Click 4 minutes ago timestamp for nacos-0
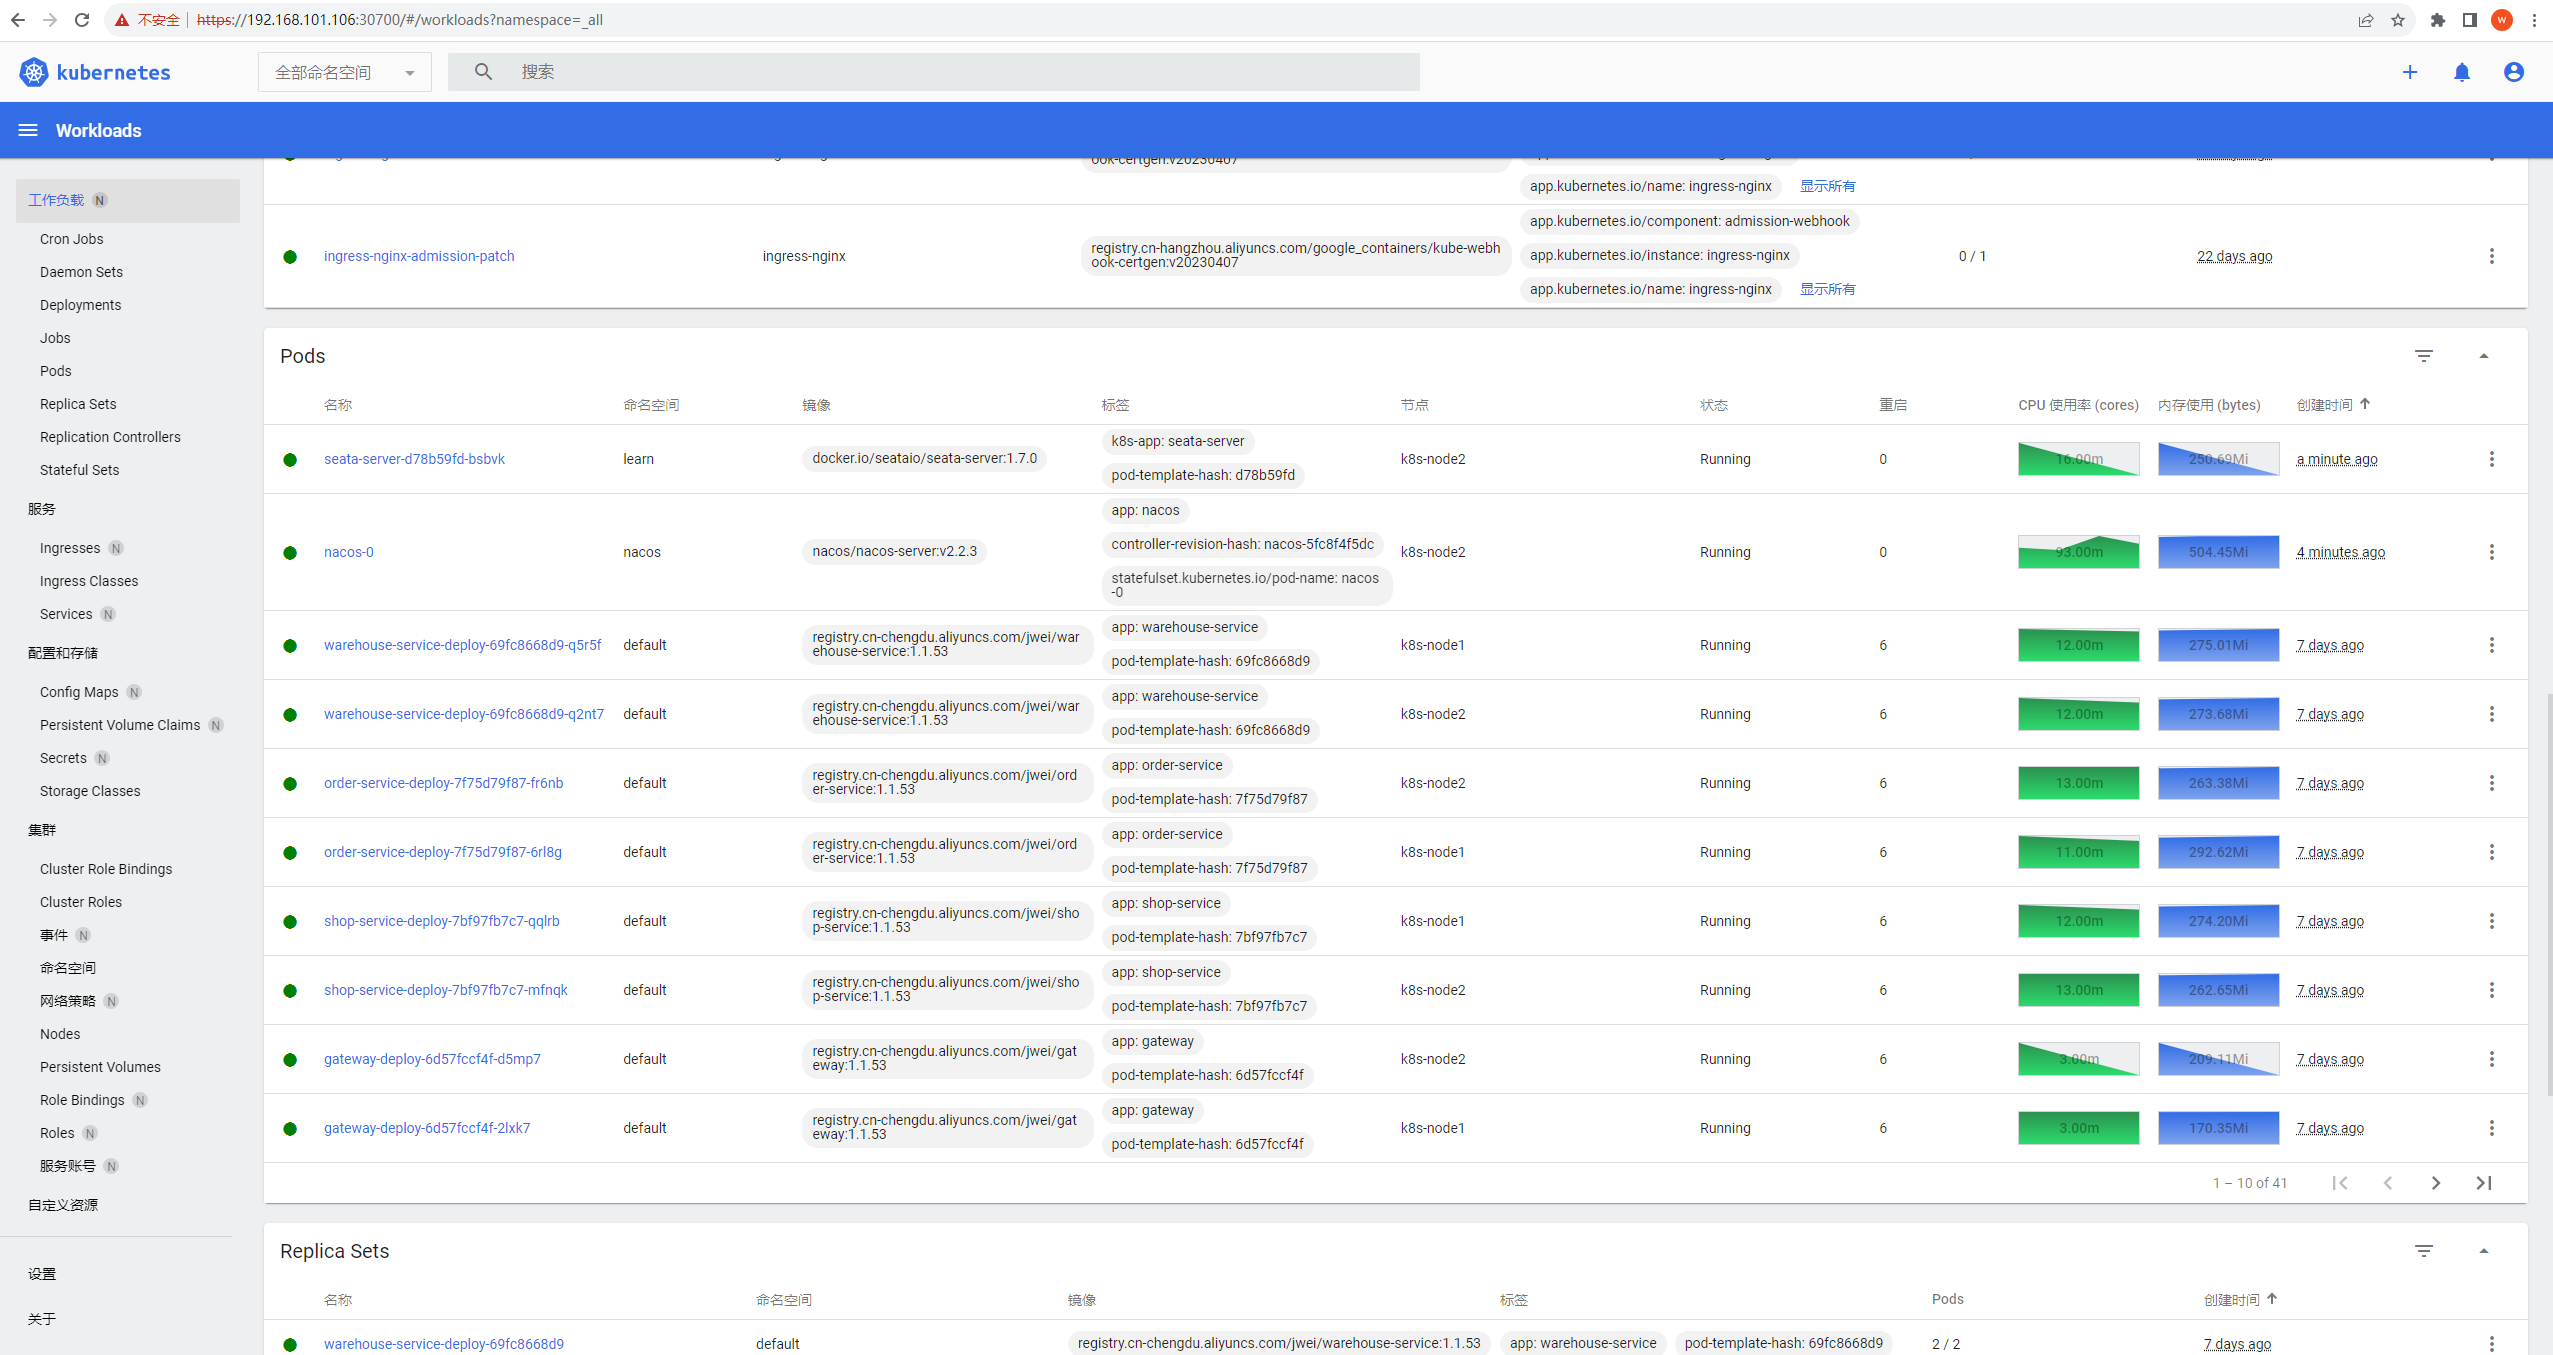Viewport: 2553px width, 1355px height. [2340, 552]
